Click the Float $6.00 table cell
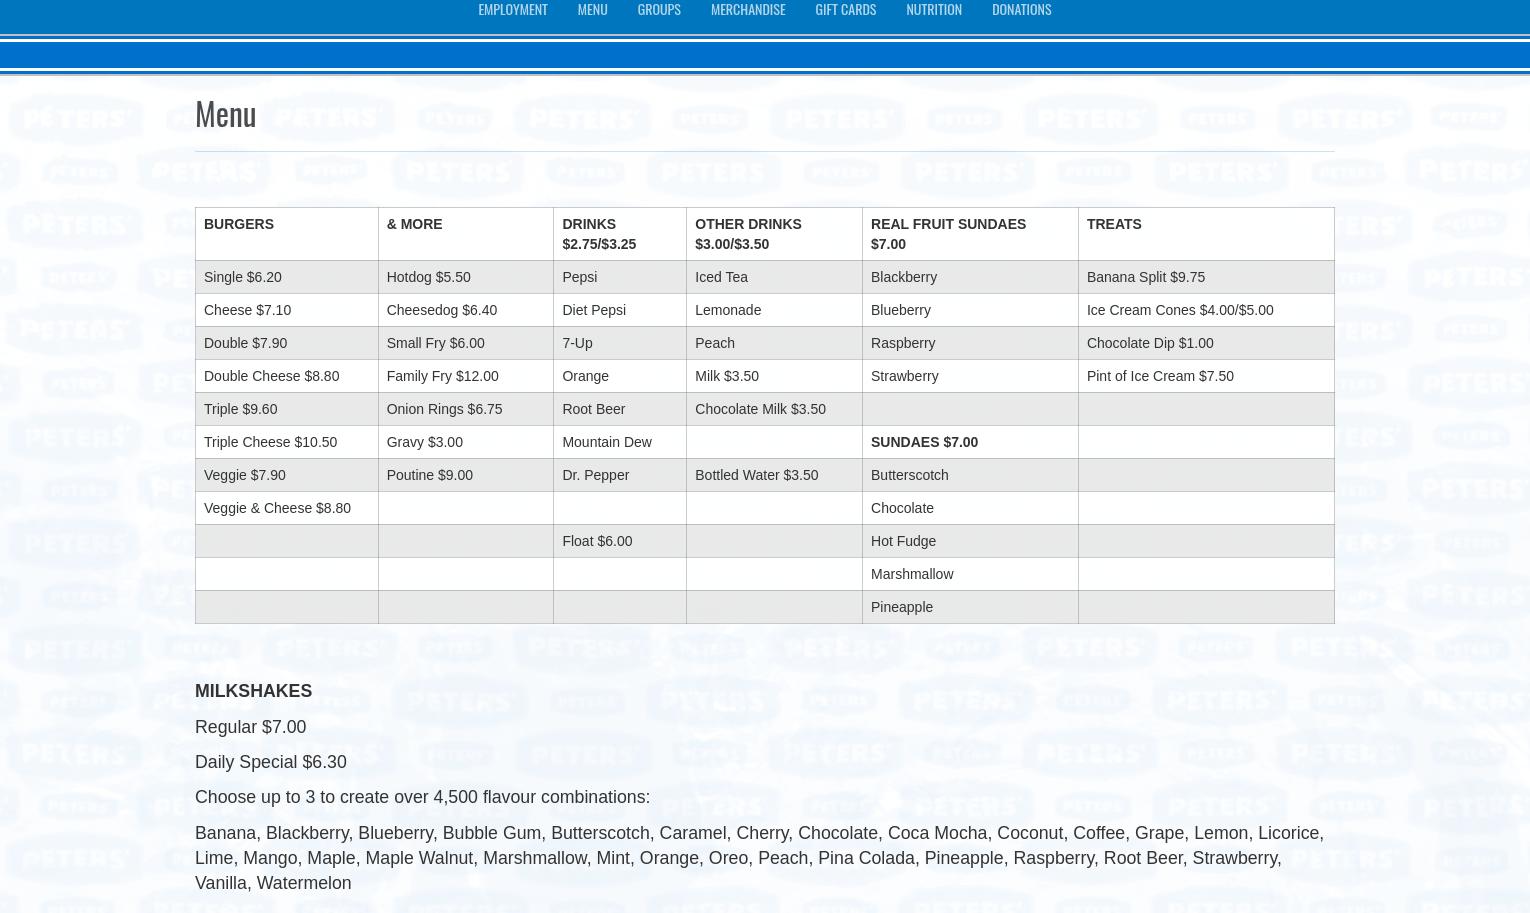 click(x=596, y=541)
